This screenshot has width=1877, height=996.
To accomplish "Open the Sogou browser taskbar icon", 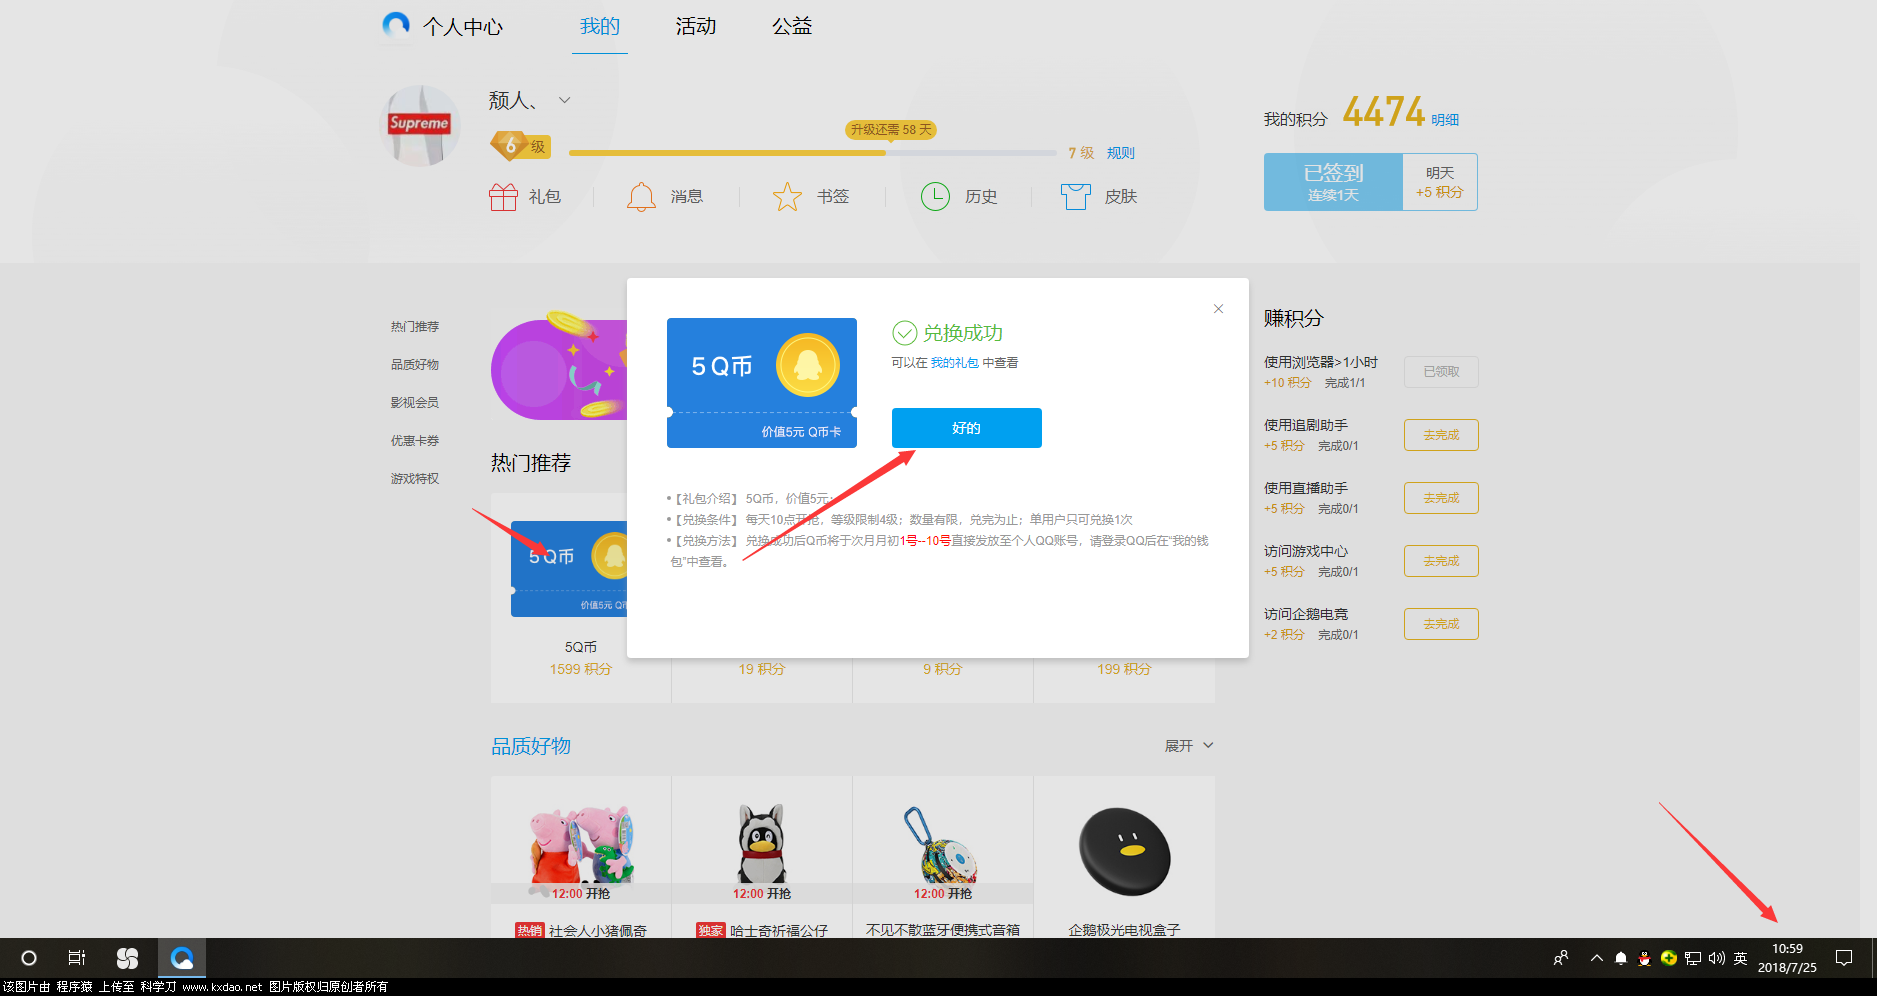I will [127, 958].
